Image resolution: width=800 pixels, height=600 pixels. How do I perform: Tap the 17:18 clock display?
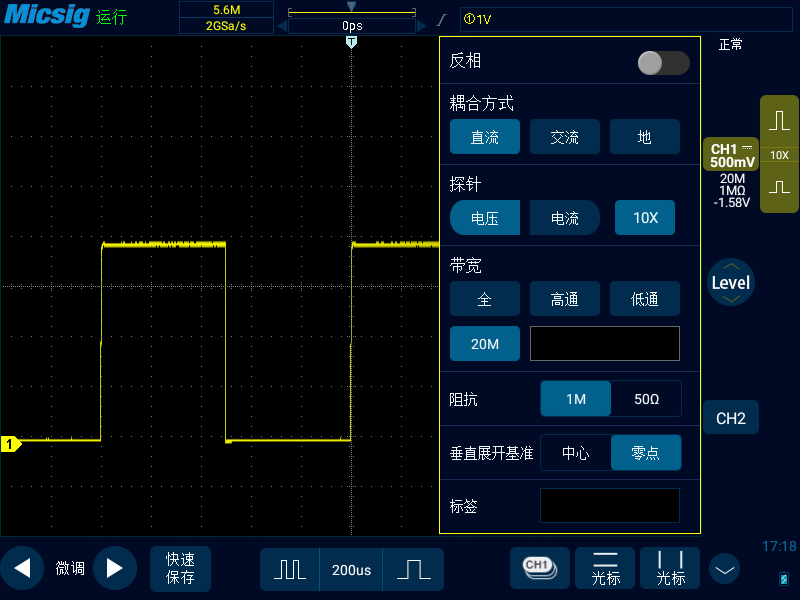click(779, 546)
